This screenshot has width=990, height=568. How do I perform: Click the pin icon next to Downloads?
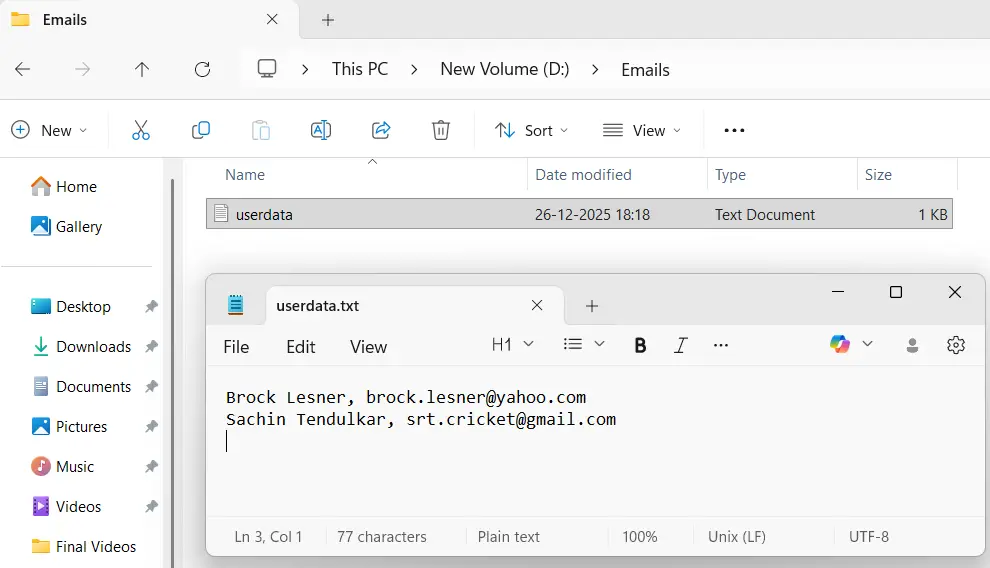pos(151,346)
